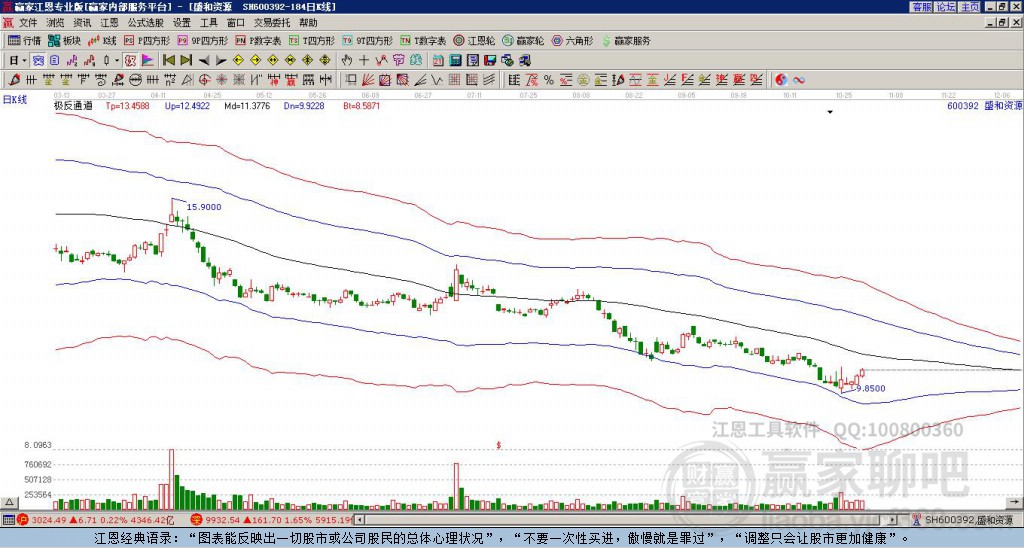
Task: Open the 公式选股 menu
Action: (x=145, y=23)
